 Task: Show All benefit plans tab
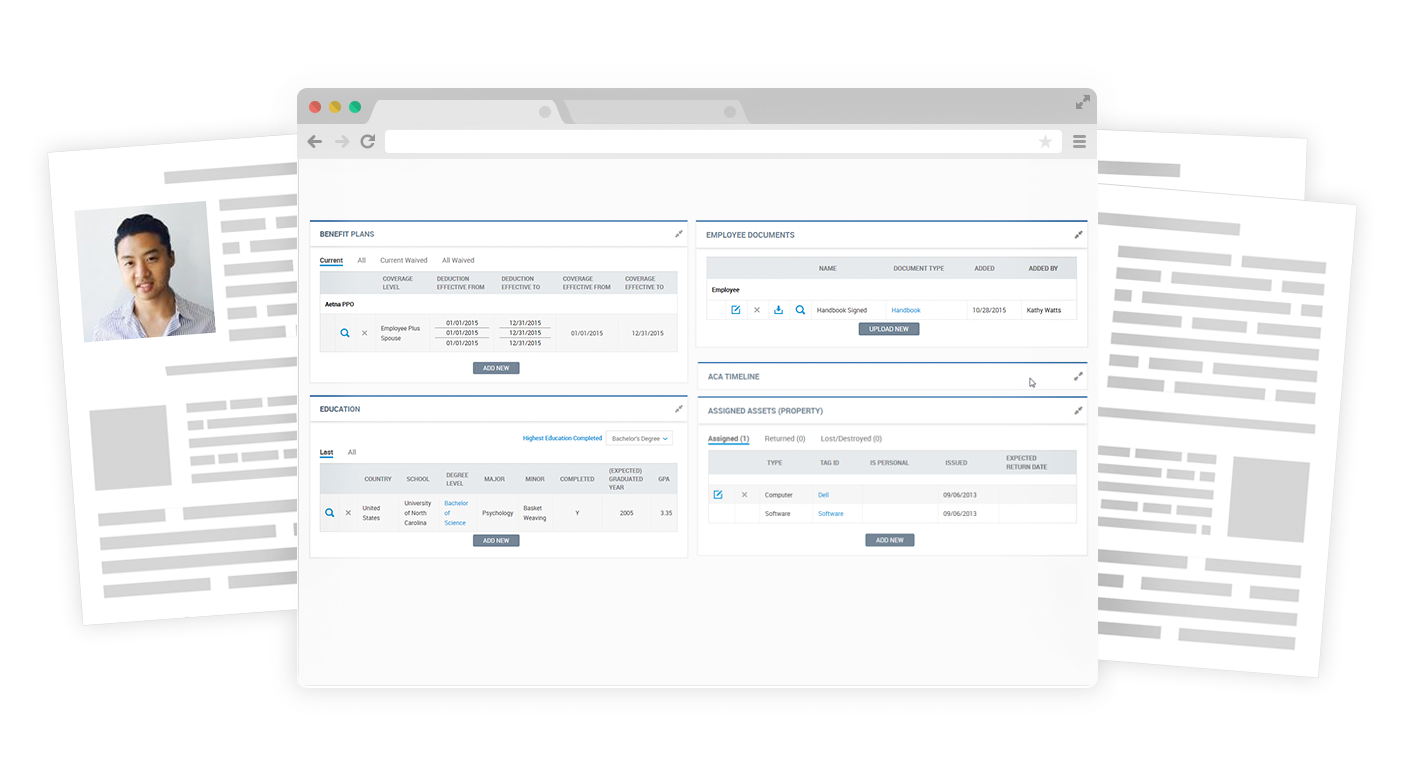(x=362, y=261)
